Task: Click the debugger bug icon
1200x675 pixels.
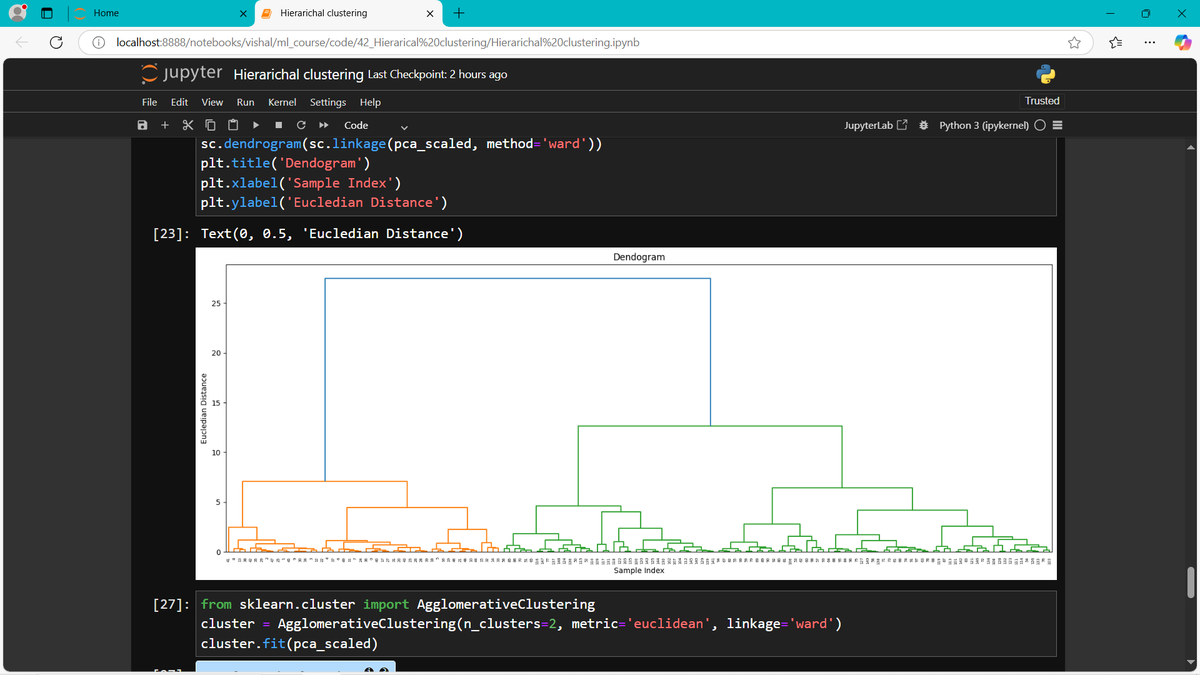Action: [924, 125]
